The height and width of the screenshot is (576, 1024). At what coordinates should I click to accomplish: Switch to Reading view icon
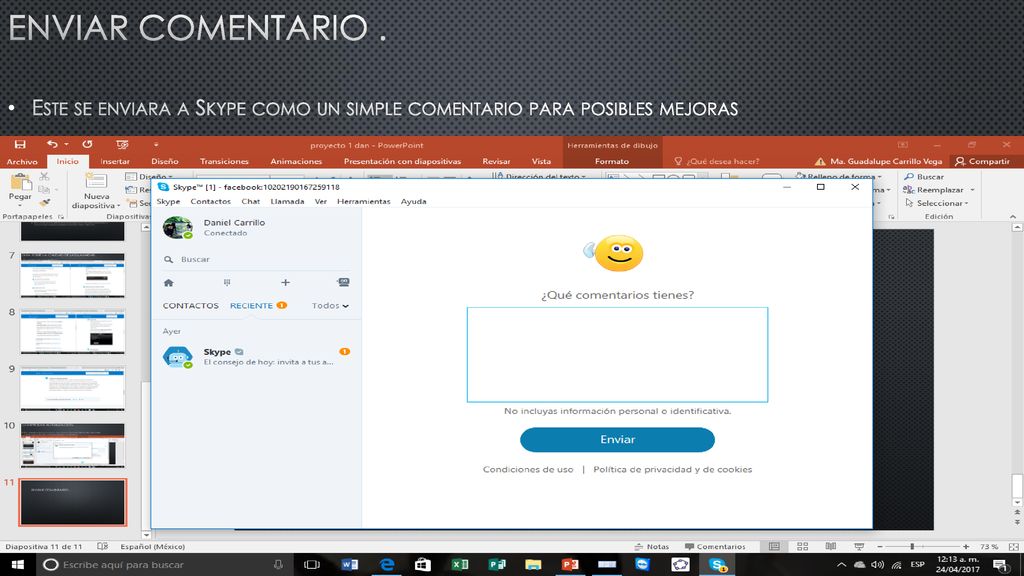pyautogui.click(x=831, y=547)
